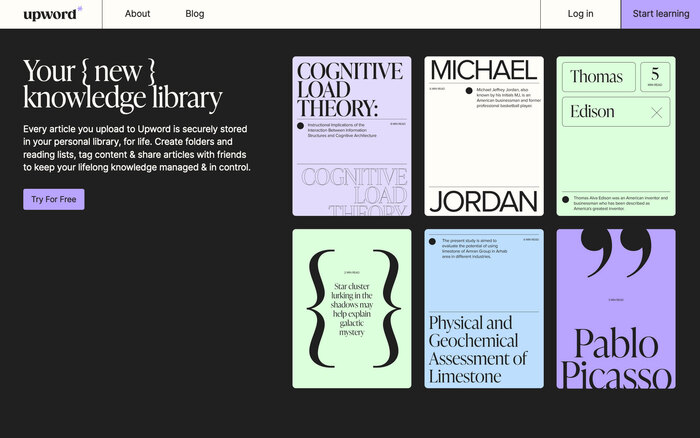Viewport: 700px width, 438px height.
Task: Click the Edison name box
Action: (x=616, y=112)
